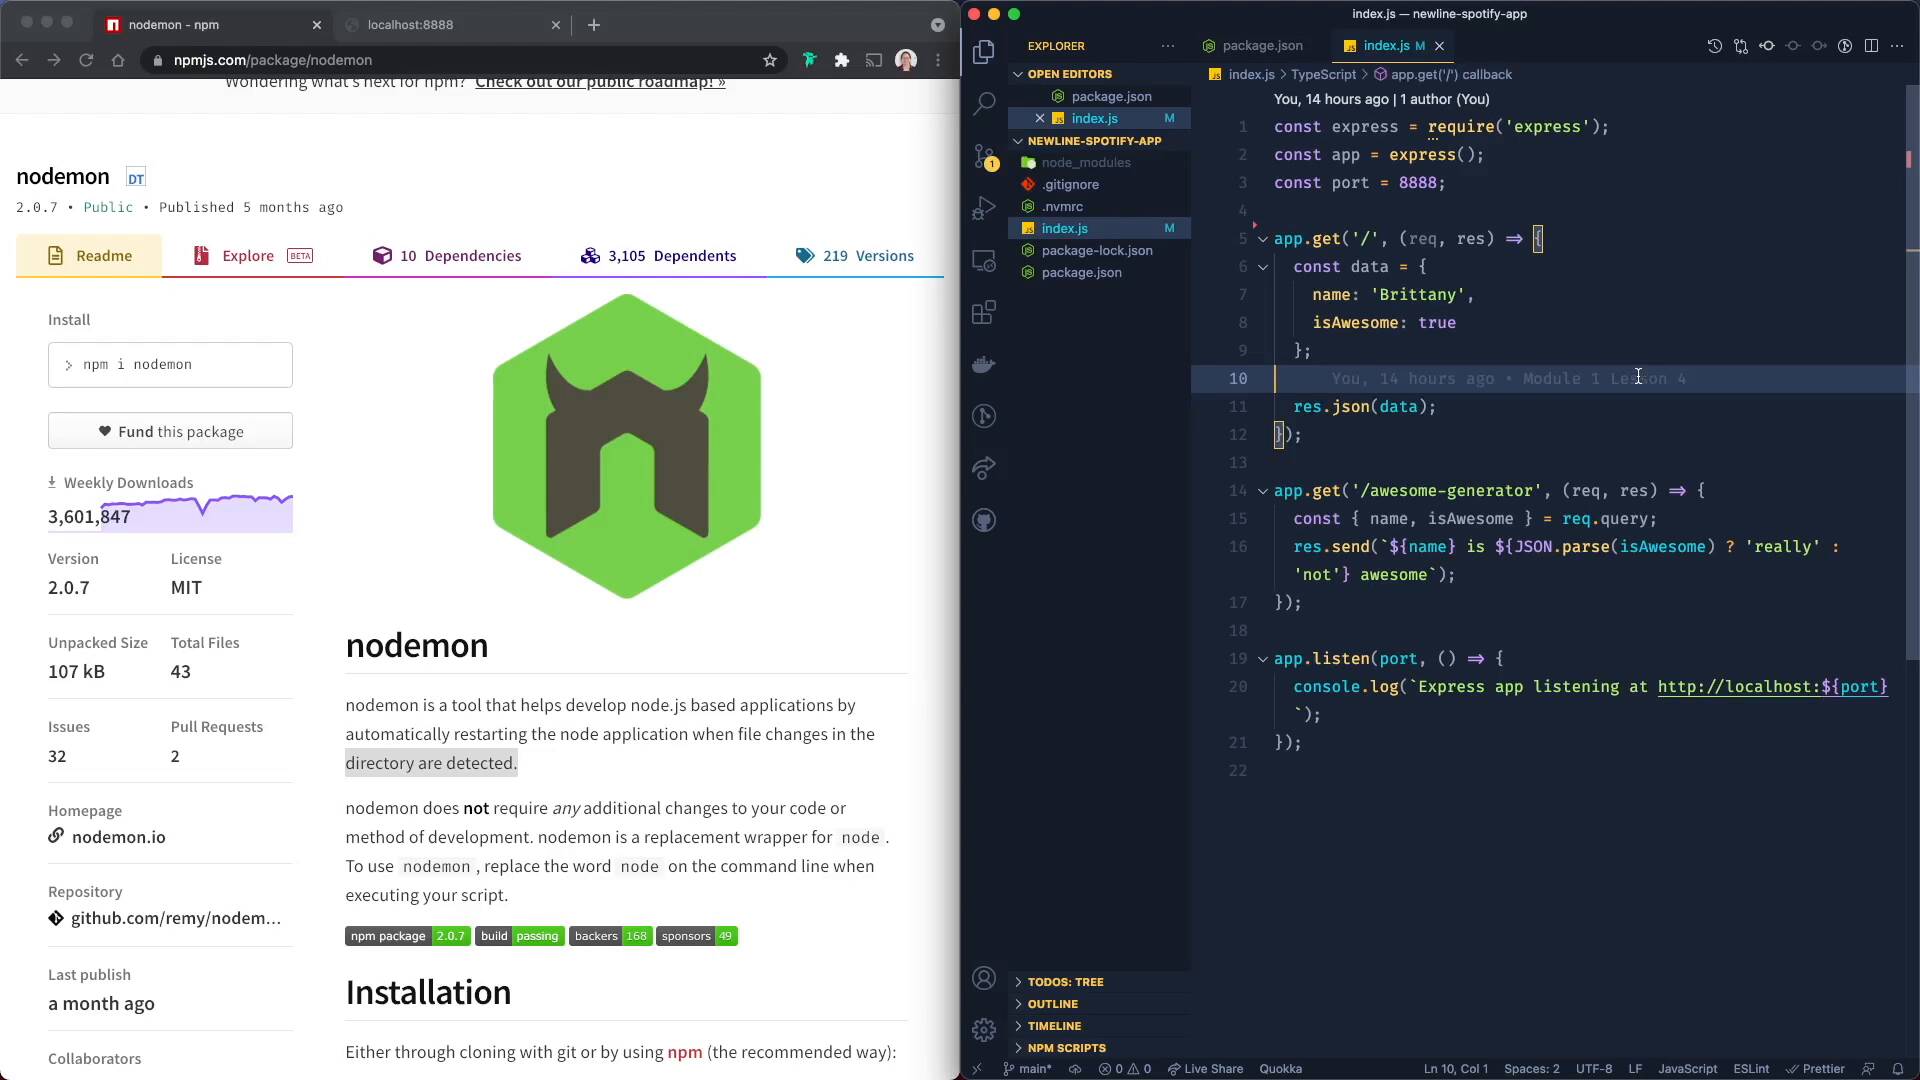This screenshot has height=1080, width=1920.
Task: Click the notifications bell in the status bar
Action: [x=1897, y=1069]
